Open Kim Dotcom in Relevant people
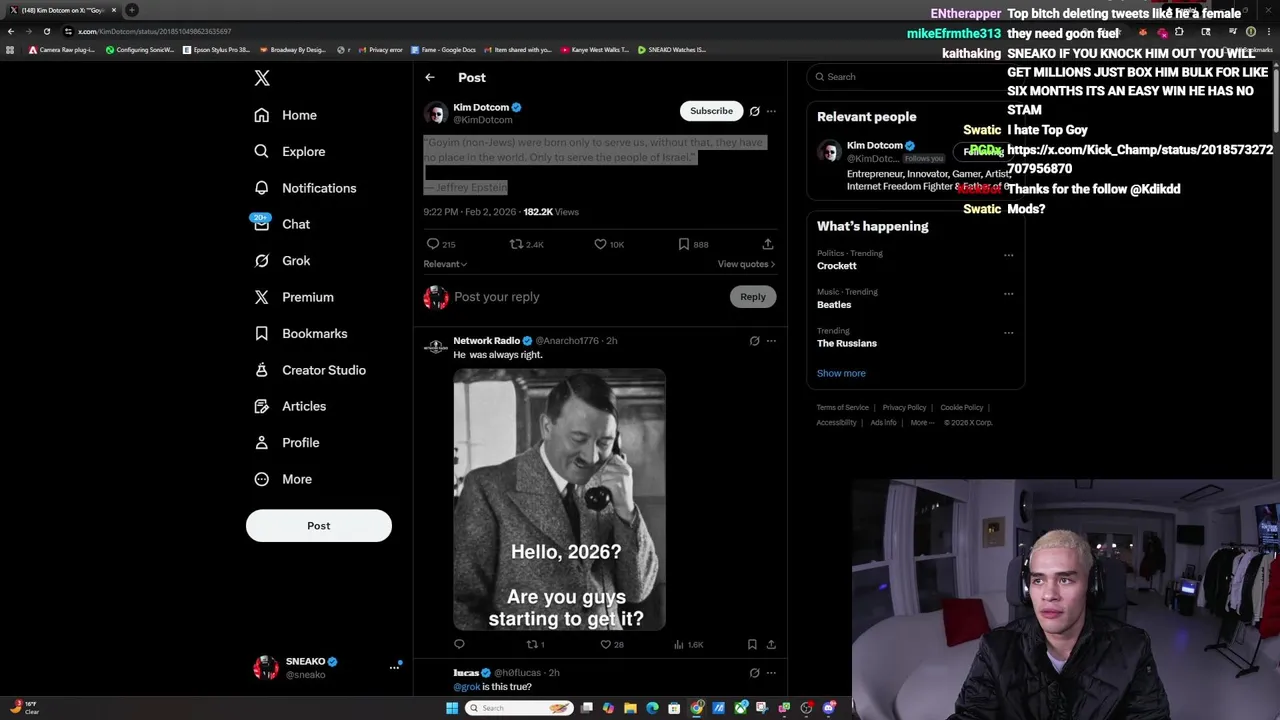The height and width of the screenshot is (720, 1280). (x=875, y=146)
